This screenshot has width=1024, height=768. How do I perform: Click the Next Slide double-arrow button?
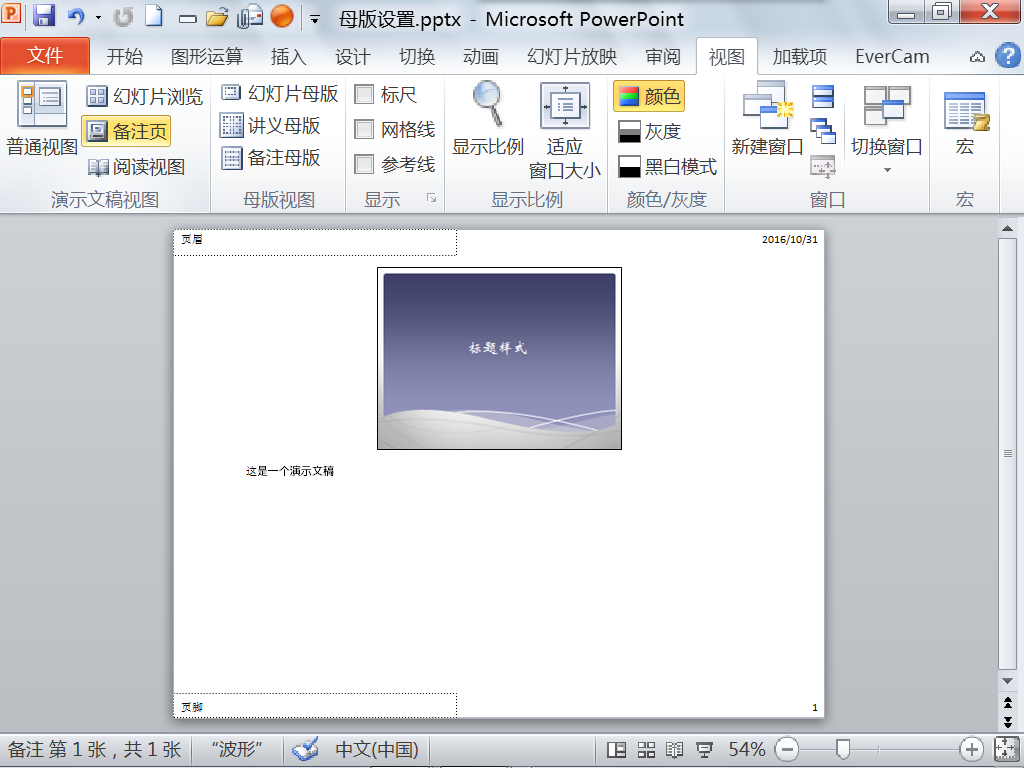coord(1007,721)
